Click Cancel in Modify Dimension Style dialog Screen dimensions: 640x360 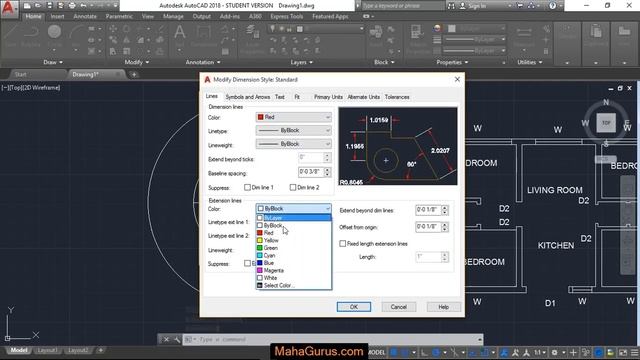click(x=398, y=307)
